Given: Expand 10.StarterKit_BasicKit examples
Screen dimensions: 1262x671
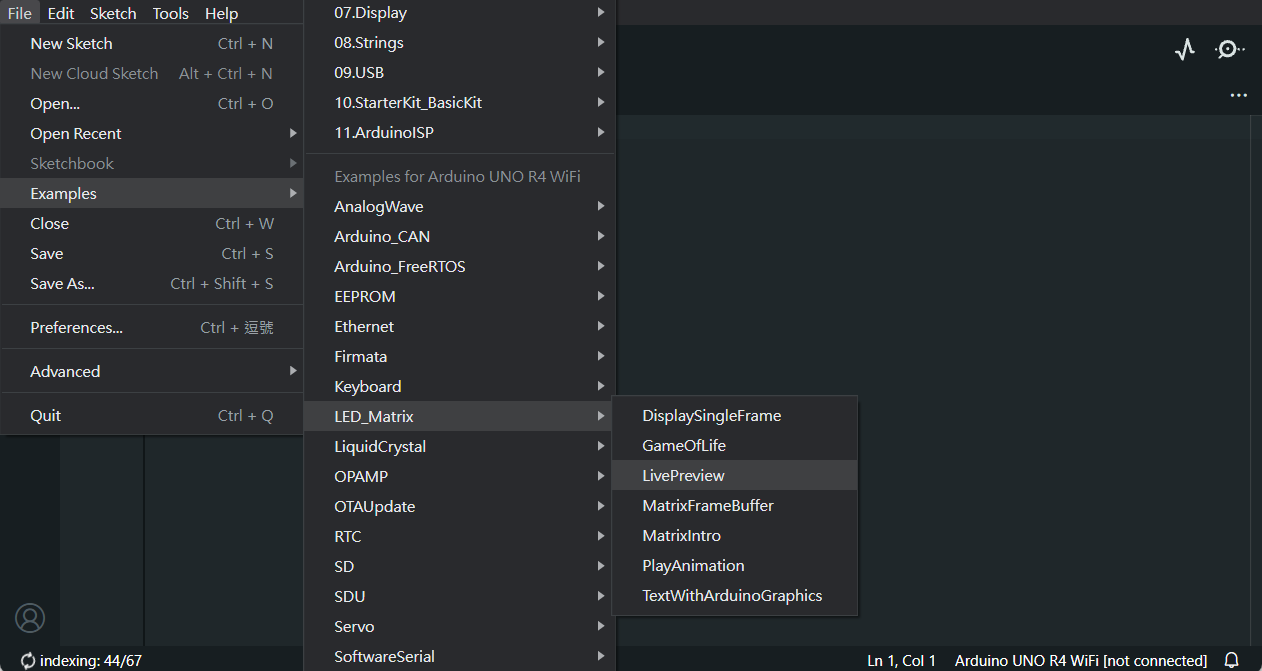Looking at the screenshot, I should [x=460, y=103].
